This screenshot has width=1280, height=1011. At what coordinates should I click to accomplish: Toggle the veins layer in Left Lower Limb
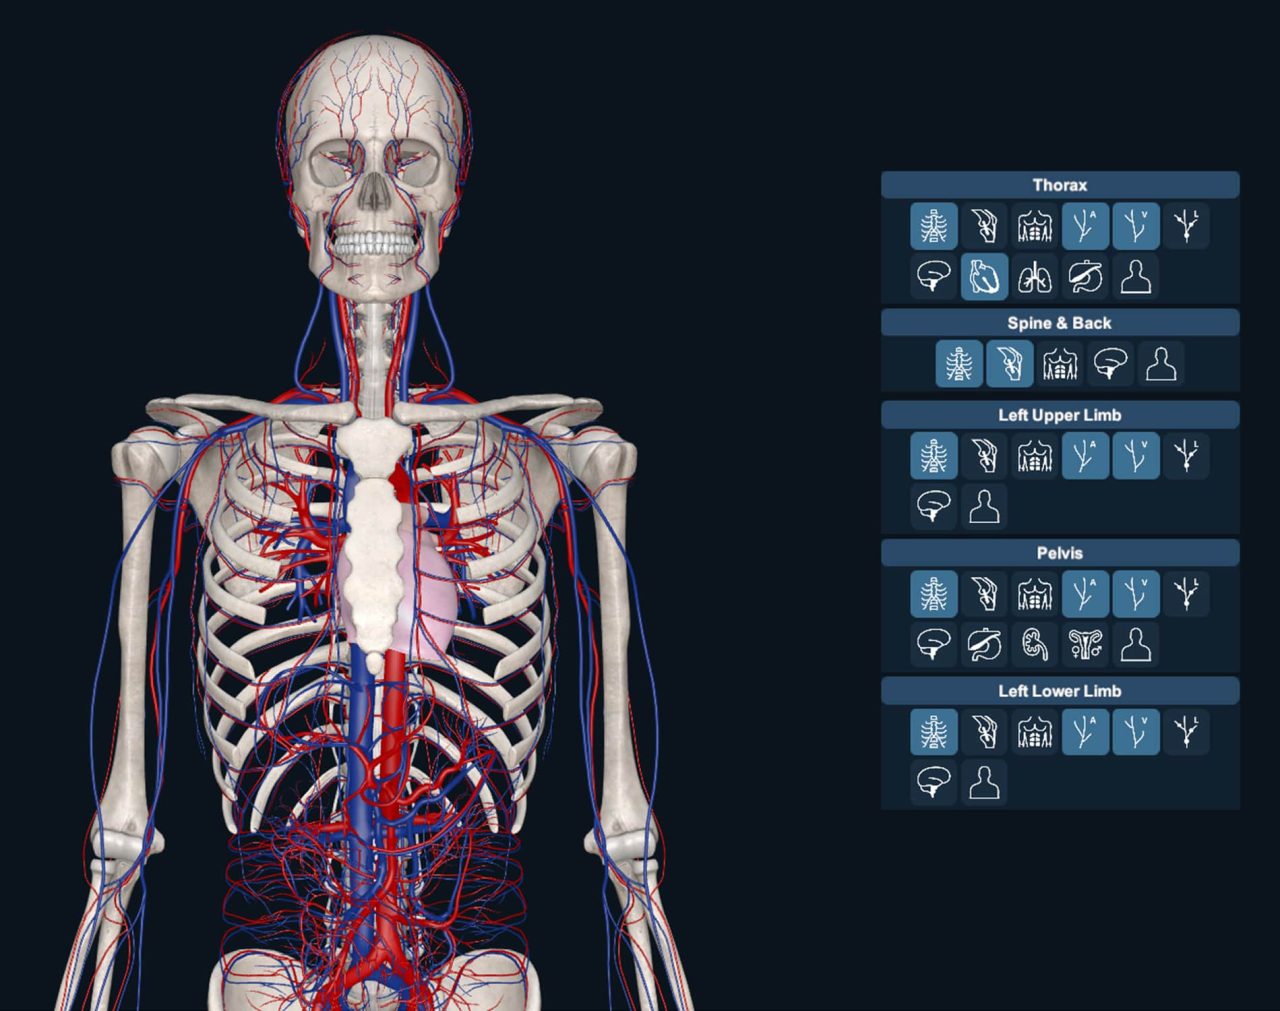tap(1136, 731)
